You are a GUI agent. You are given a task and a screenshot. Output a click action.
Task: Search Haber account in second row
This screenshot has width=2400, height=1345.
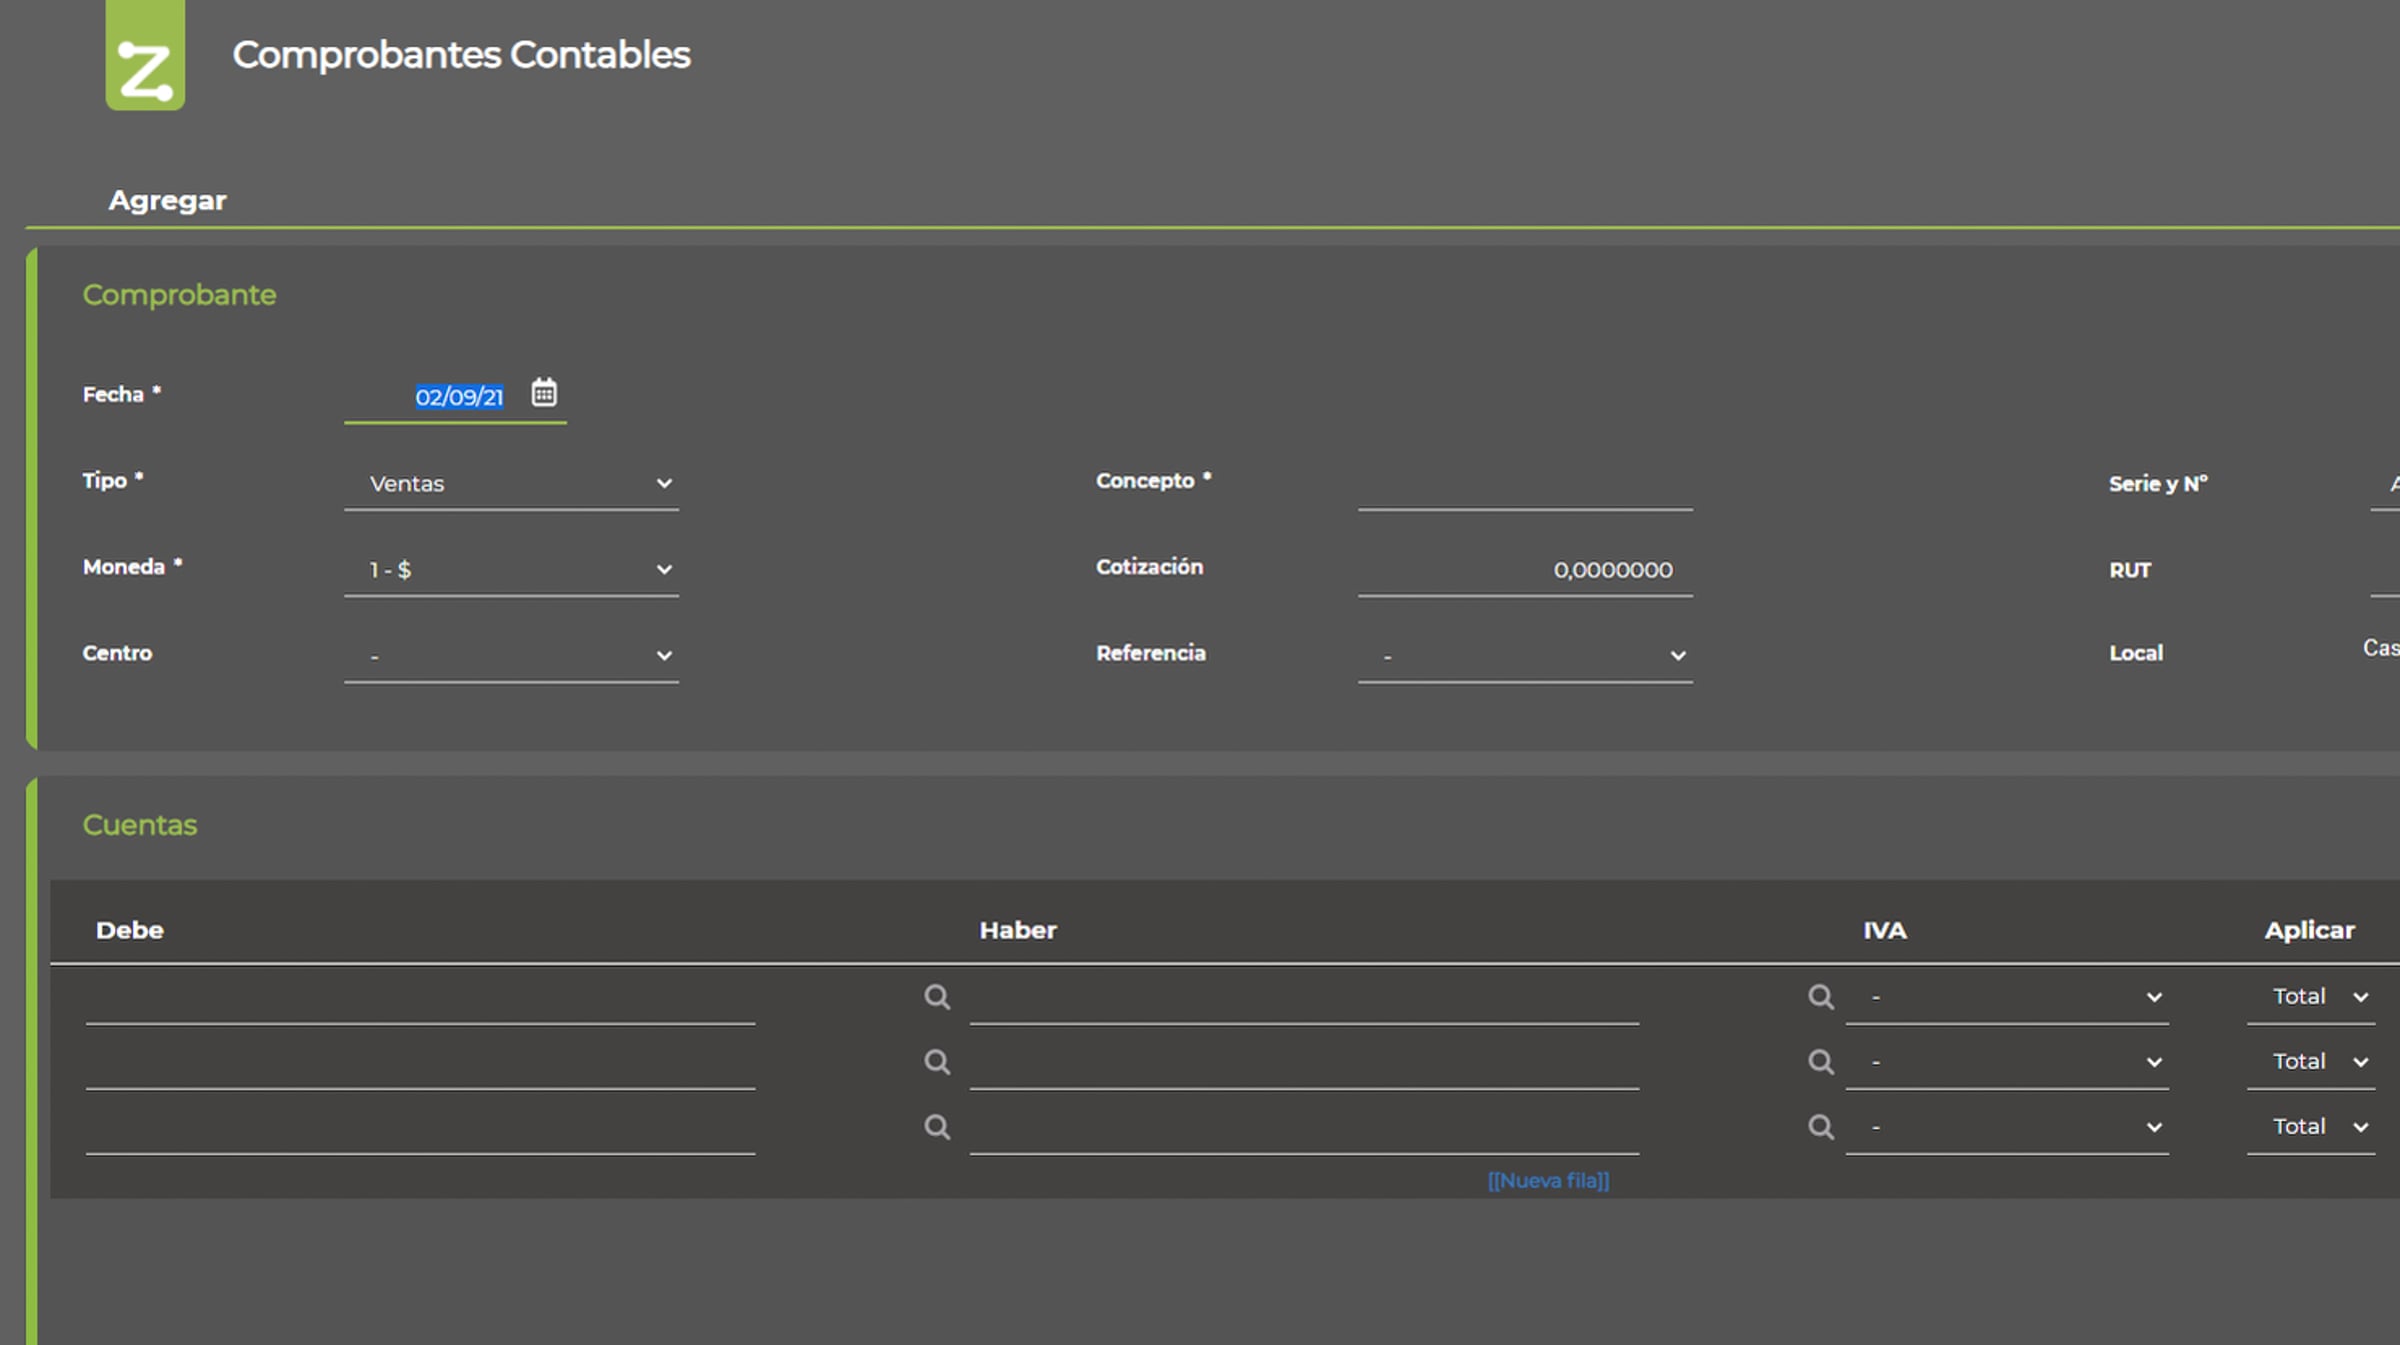click(x=1821, y=1062)
